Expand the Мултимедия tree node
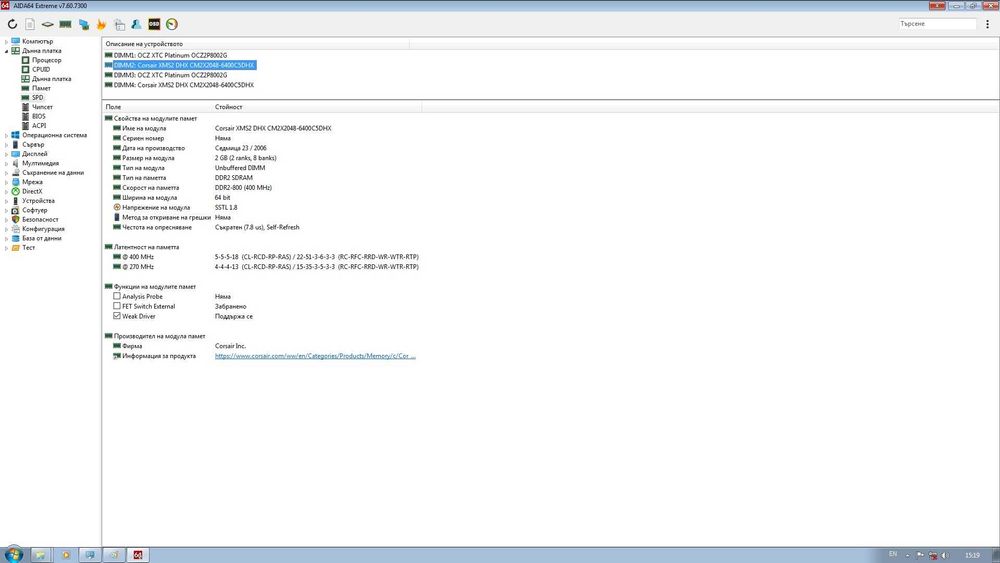This screenshot has width=1000, height=563. click(6, 163)
